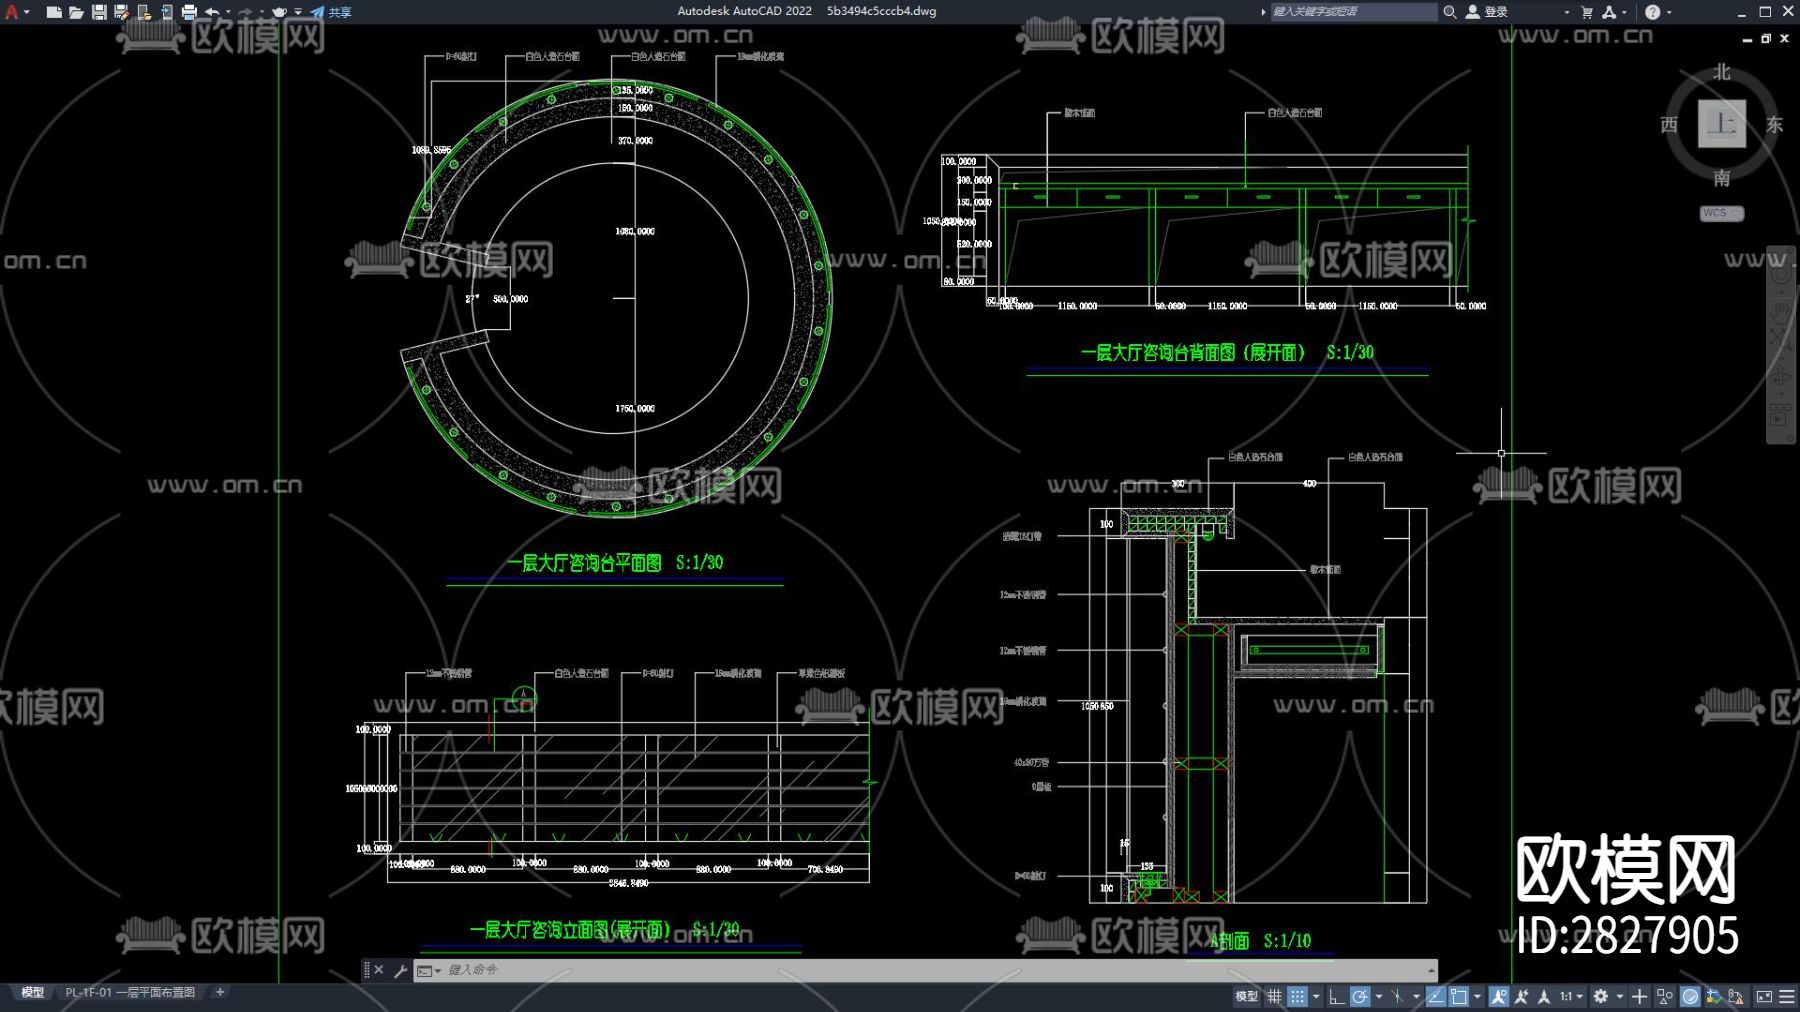The height and width of the screenshot is (1012, 1800).
Task: Click the WCS coordinate system label
Action: (x=1721, y=213)
